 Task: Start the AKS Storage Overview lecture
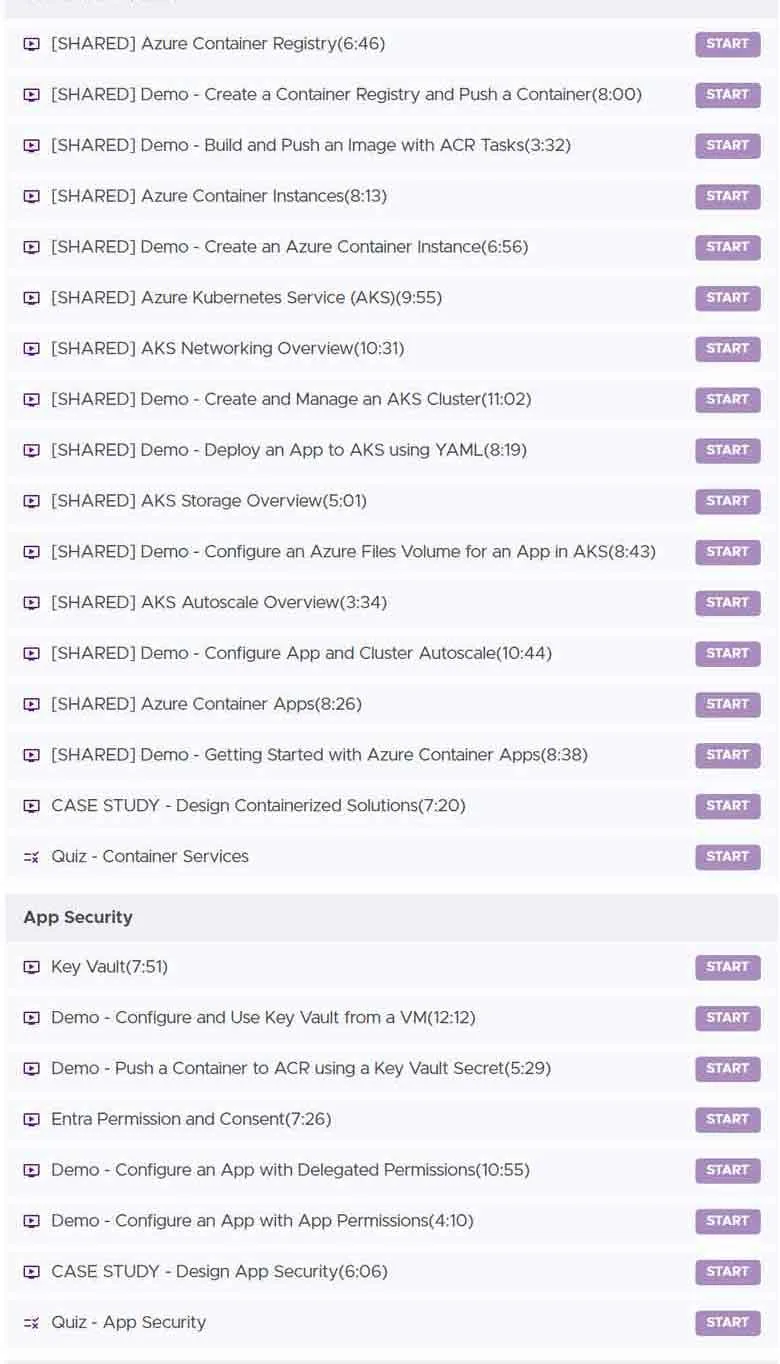[728, 501]
